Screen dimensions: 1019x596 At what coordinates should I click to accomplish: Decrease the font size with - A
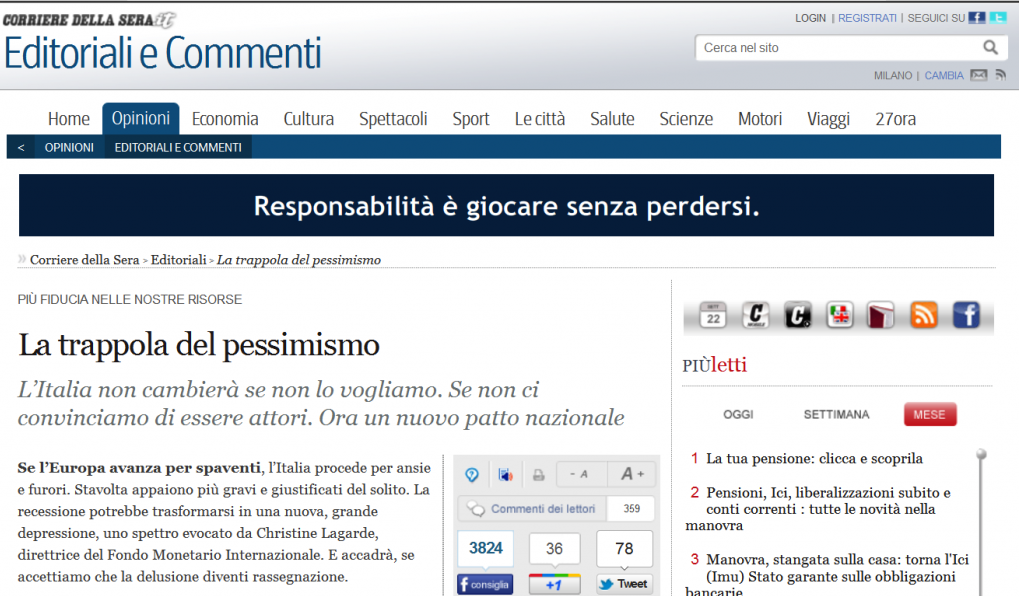point(582,474)
